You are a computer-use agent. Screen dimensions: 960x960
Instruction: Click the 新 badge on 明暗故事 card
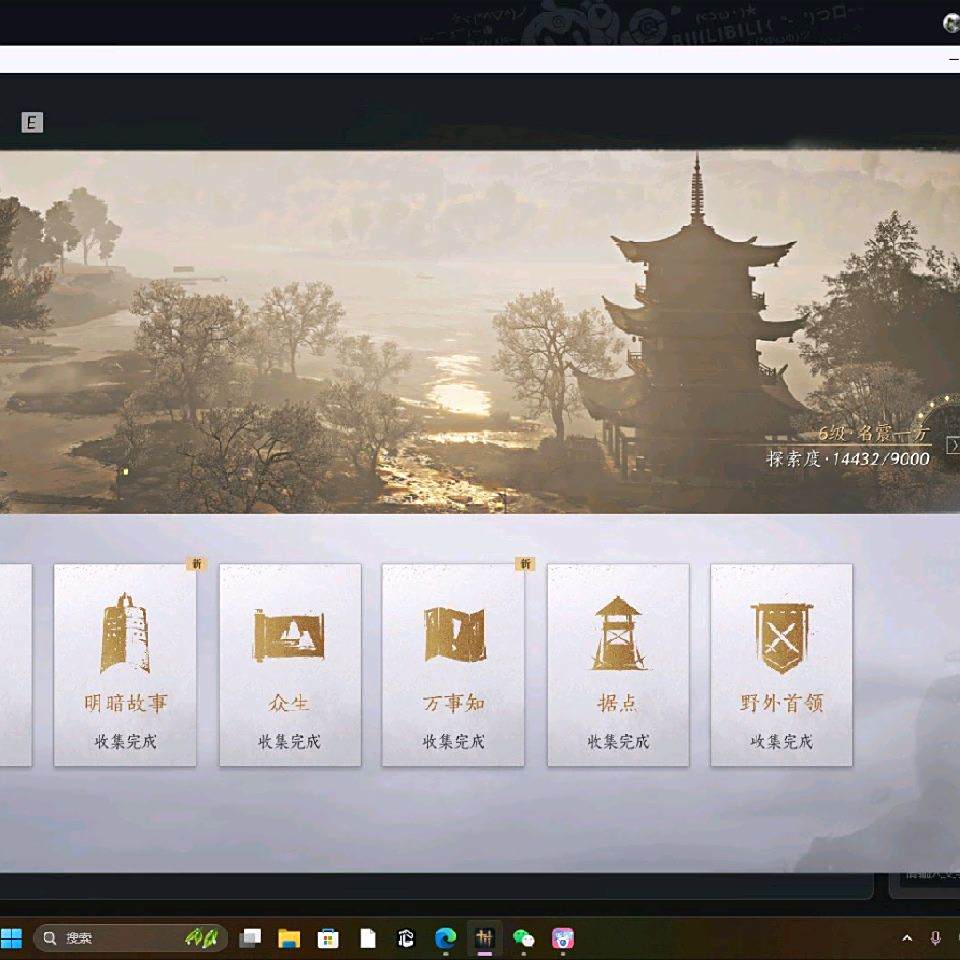[197, 563]
